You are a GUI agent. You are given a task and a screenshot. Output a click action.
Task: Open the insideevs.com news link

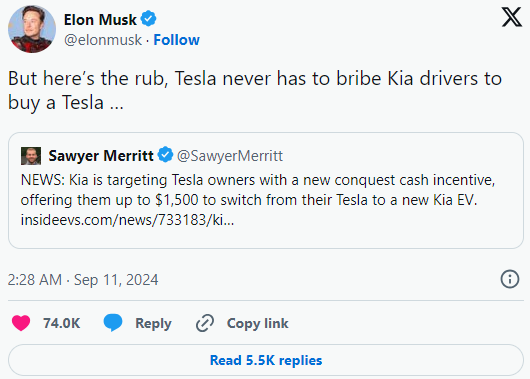[127, 220]
